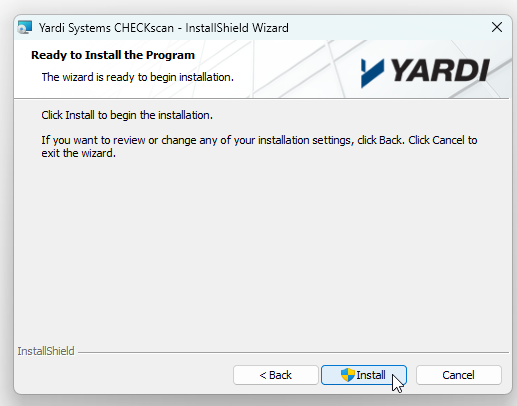Image resolution: width=517 pixels, height=406 pixels.
Task: Cancel the CHECKscan installation
Action: click(459, 375)
